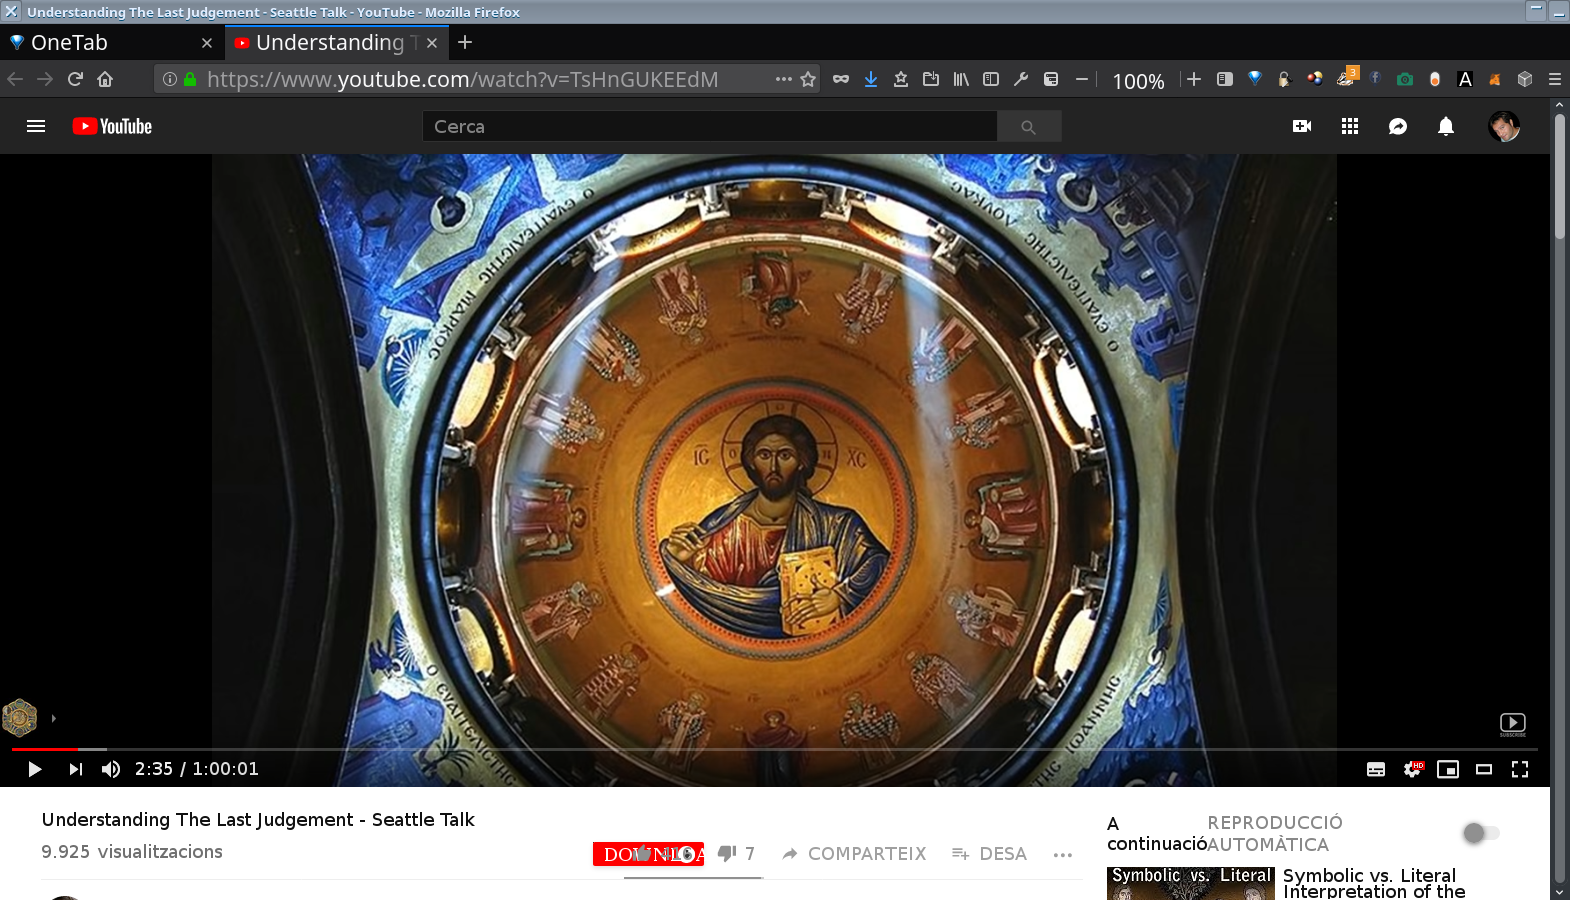The width and height of the screenshot is (1570, 900).
Task: Open the notifications bell
Action: coord(1446,126)
